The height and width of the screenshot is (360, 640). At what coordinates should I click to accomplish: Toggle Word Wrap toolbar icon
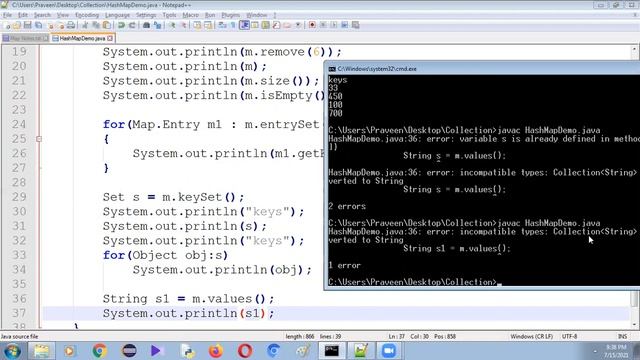pyautogui.click(x=222, y=25)
